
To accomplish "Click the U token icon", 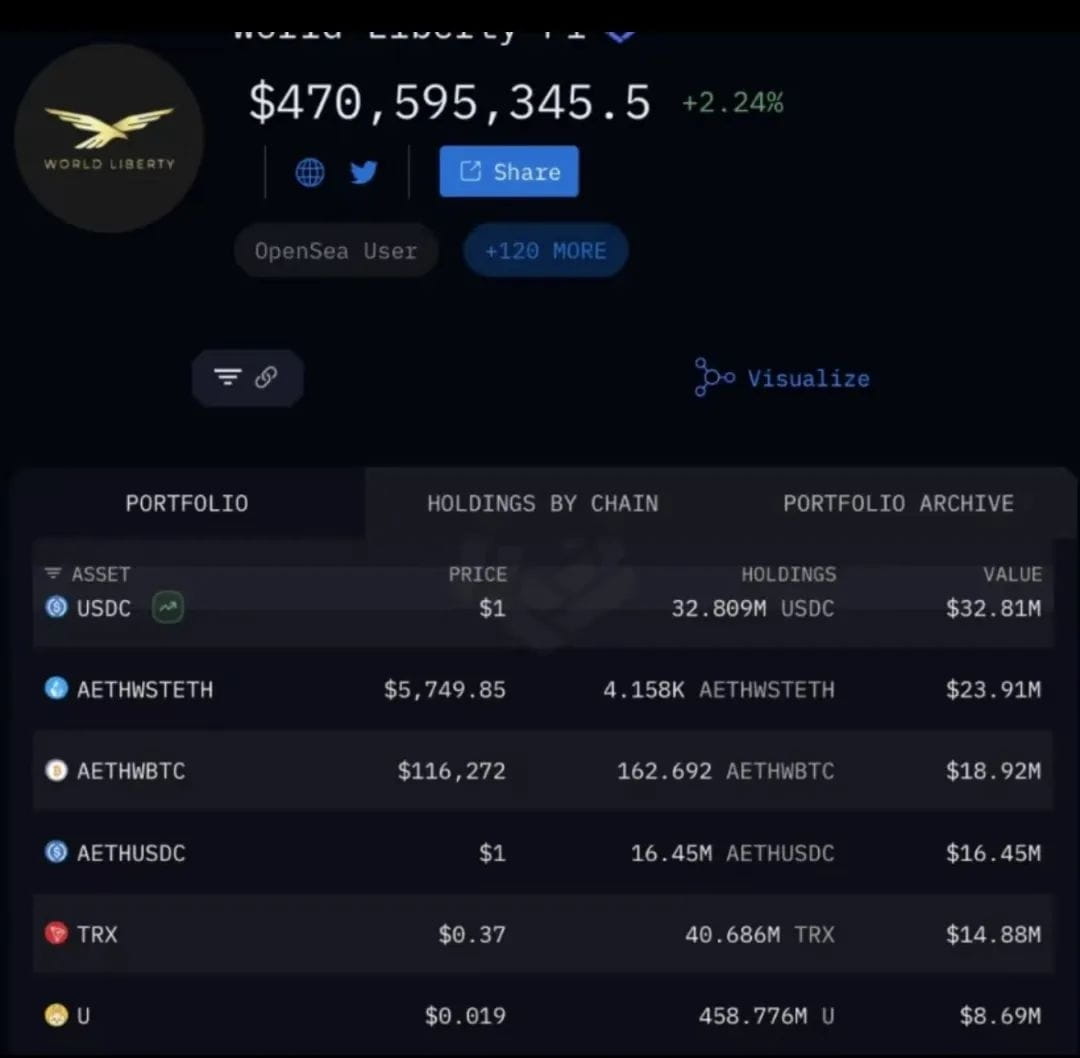I will (x=56, y=1015).
